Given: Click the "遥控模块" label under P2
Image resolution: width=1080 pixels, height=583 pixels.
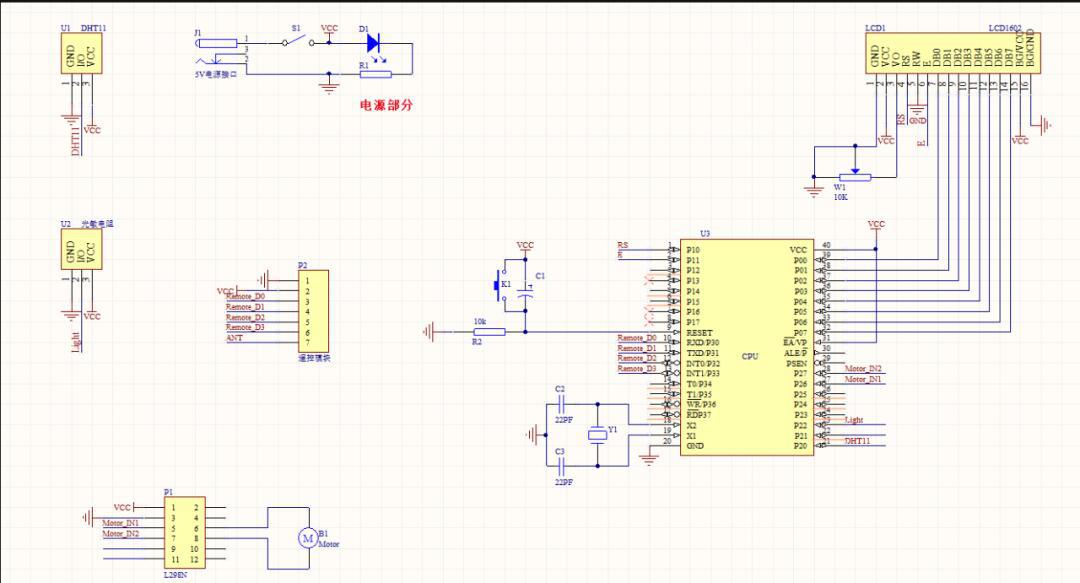Looking at the screenshot, I should pyautogui.click(x=313, y=358).
